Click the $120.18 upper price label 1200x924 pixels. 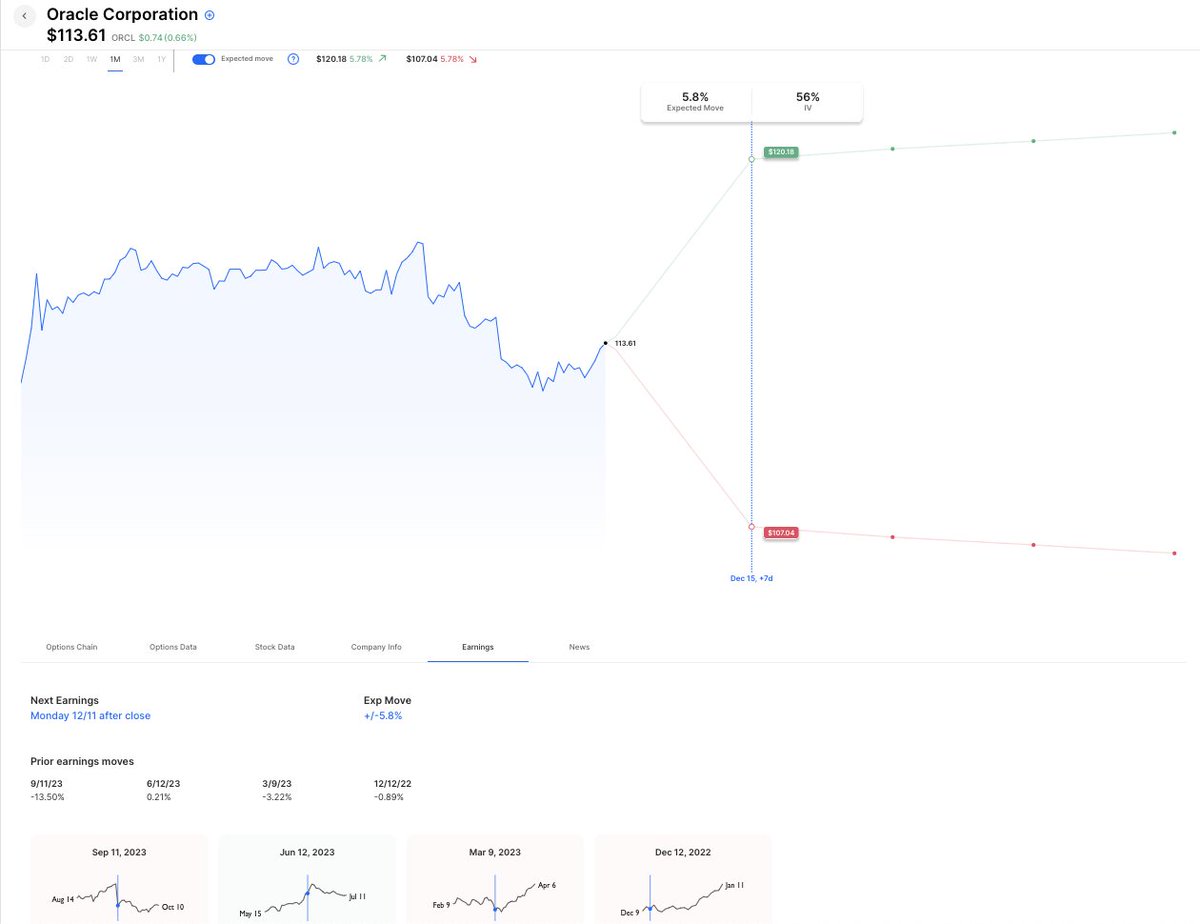[781, 152]
